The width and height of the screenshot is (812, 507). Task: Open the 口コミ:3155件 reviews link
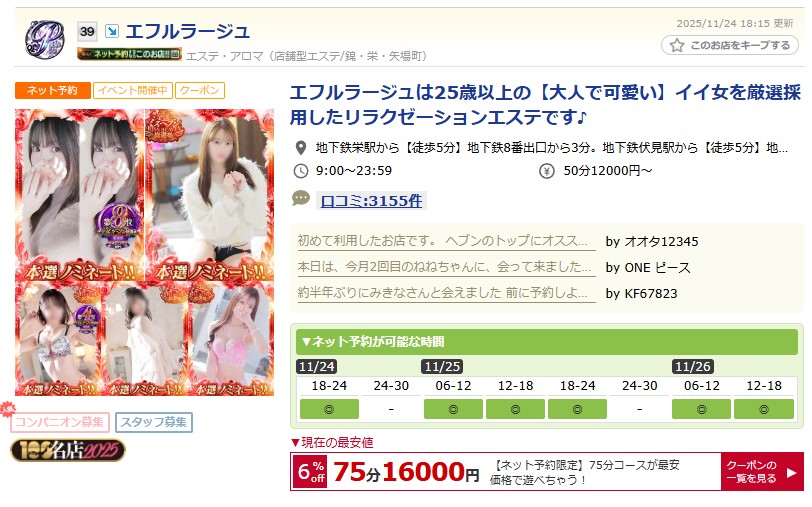371,201
